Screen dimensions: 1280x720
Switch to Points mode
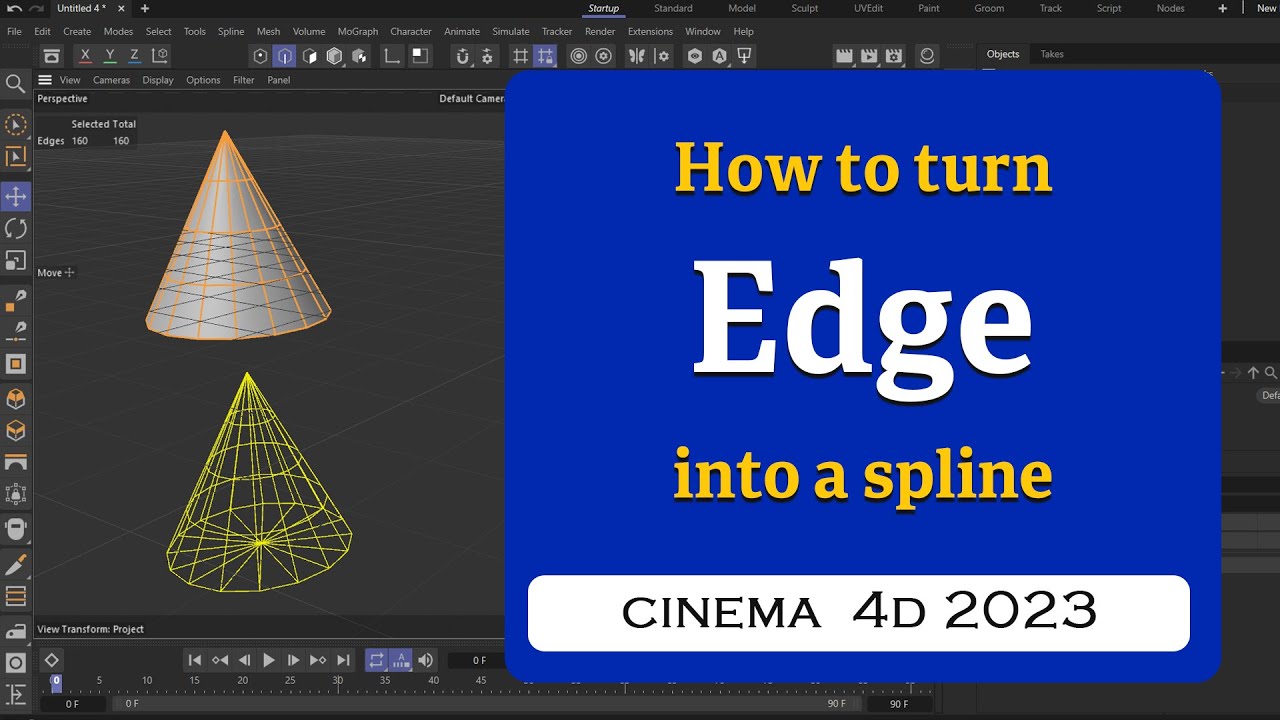pos(261,56)
